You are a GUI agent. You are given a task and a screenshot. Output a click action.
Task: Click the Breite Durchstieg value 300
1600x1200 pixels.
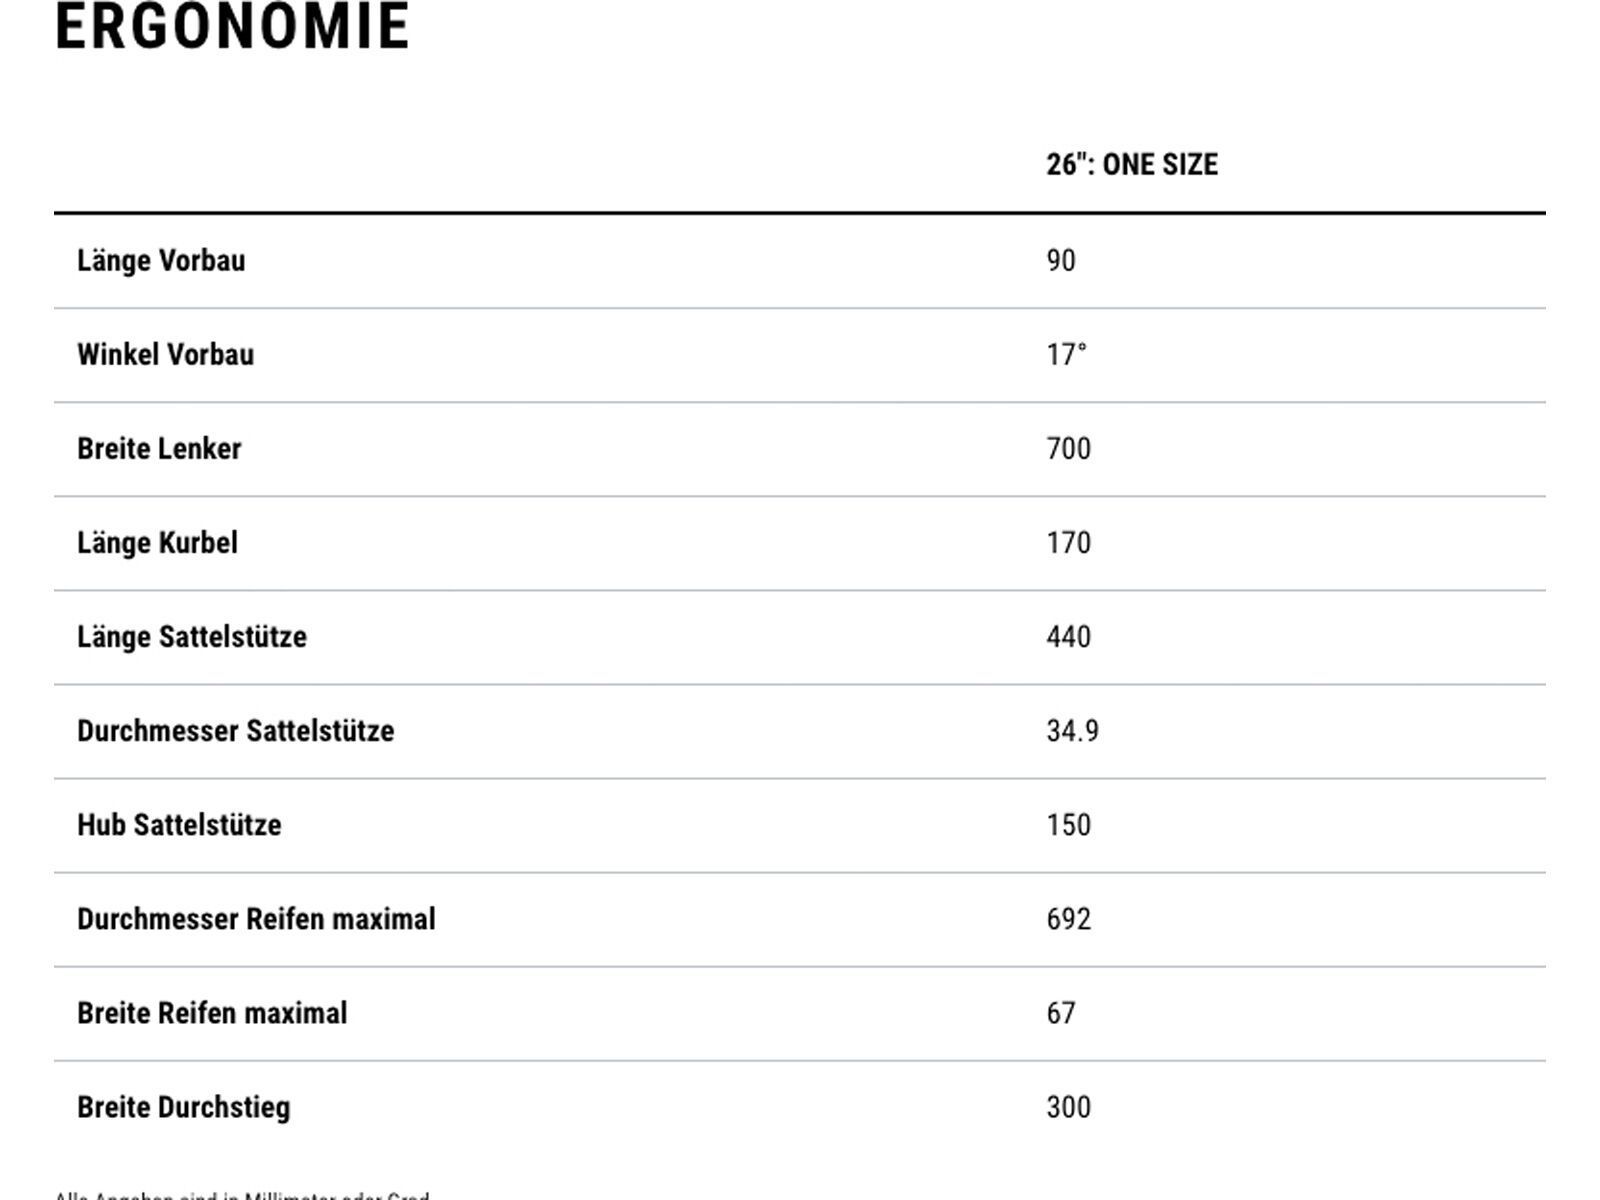1068,1107
